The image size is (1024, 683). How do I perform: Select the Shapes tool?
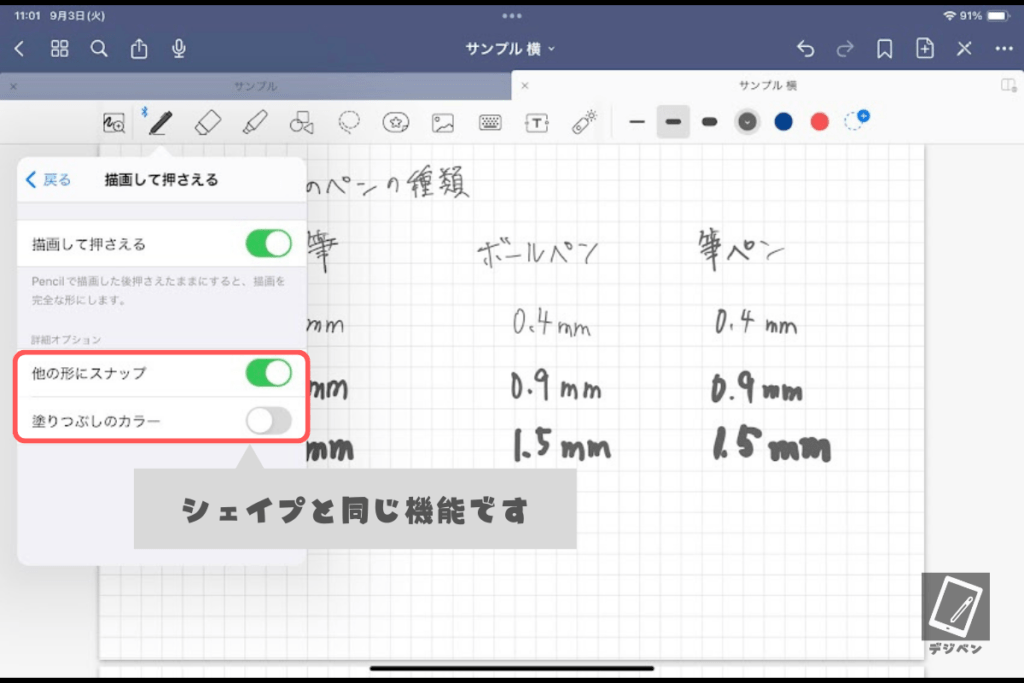click(302, 123)
